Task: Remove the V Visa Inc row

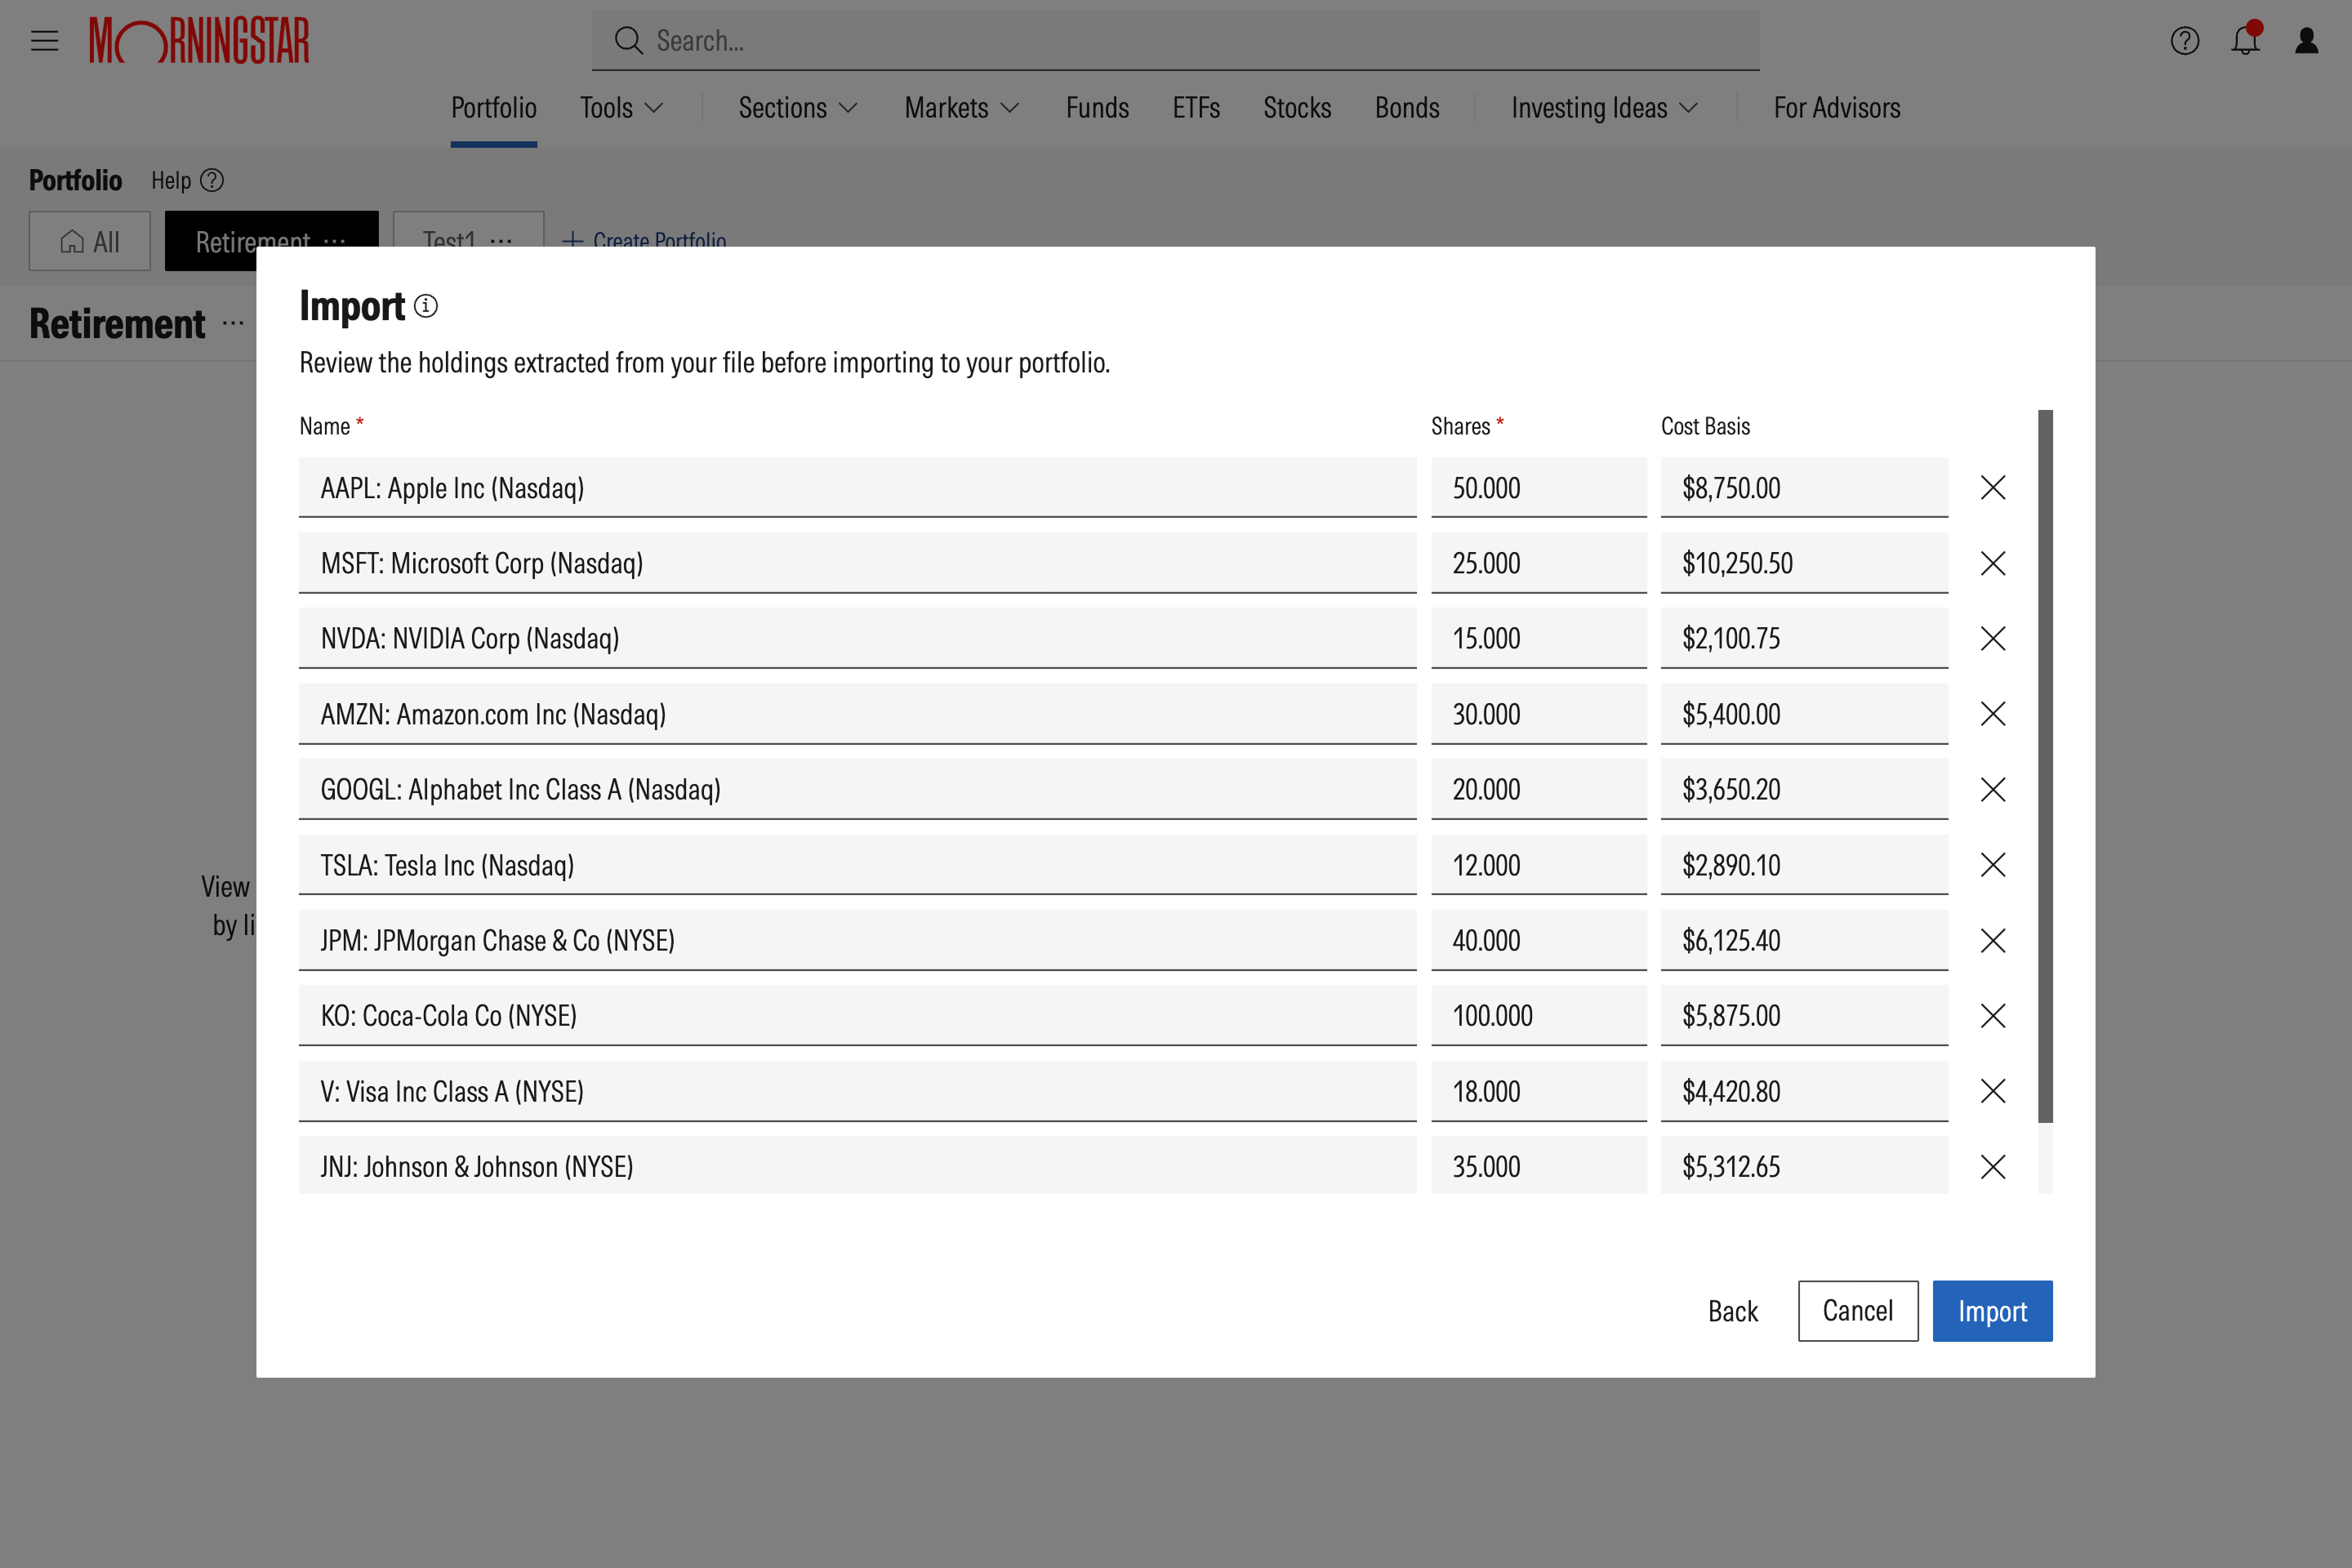Action: (1993, 1091)
